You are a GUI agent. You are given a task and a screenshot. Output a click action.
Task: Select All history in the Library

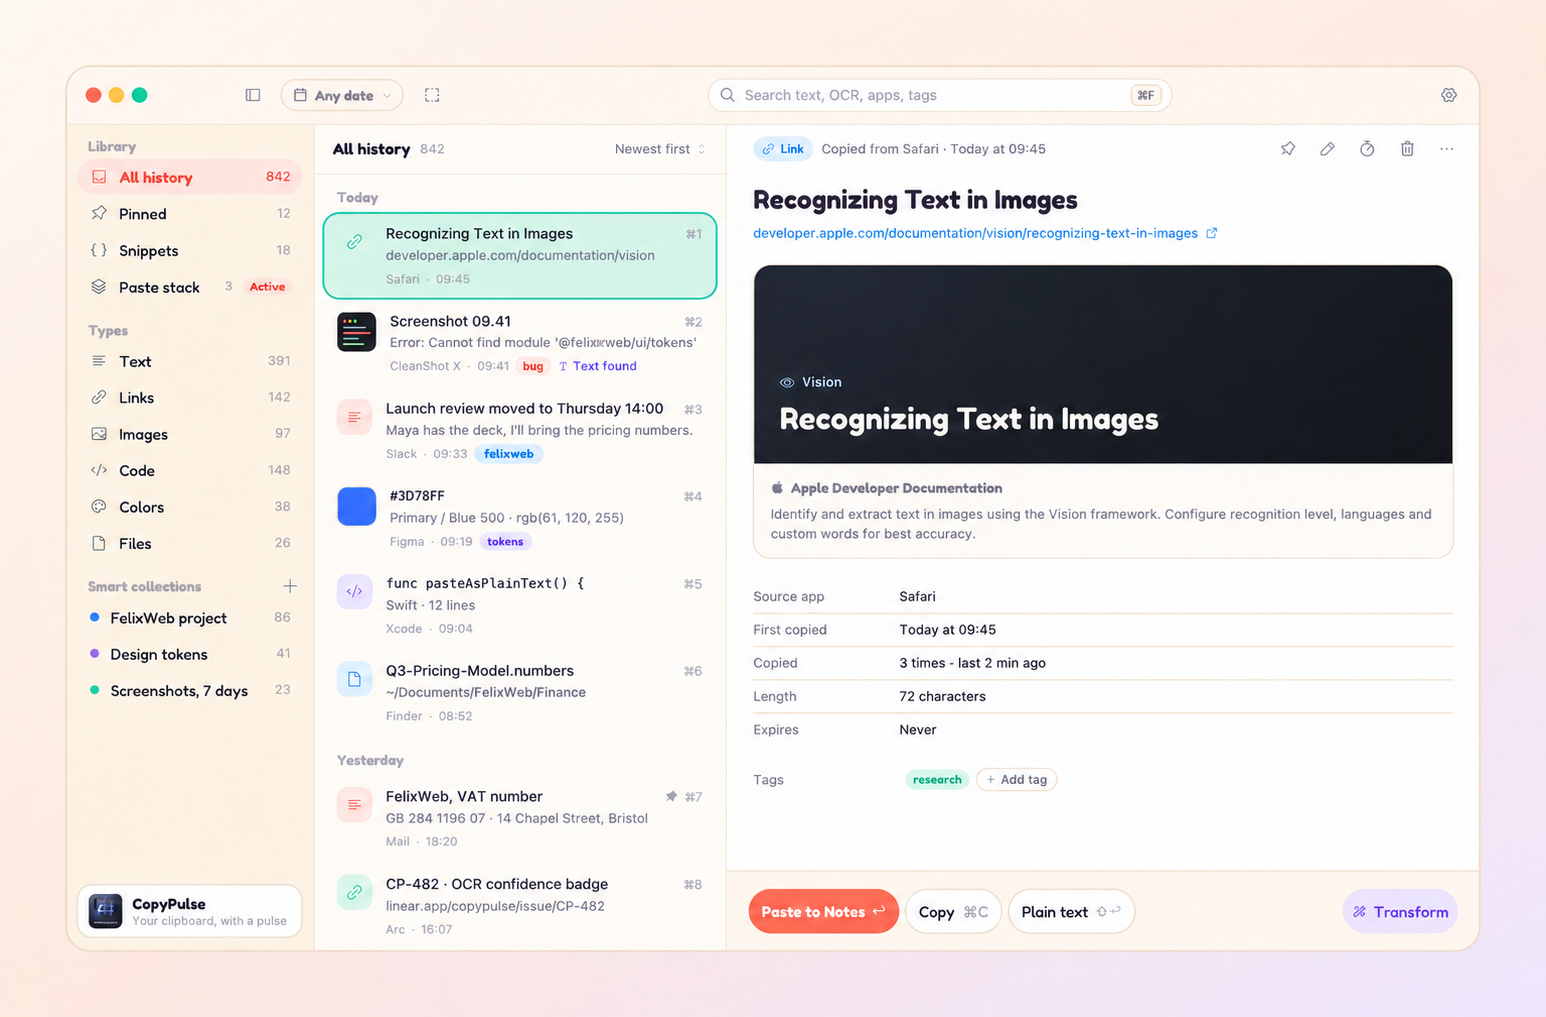190,177
